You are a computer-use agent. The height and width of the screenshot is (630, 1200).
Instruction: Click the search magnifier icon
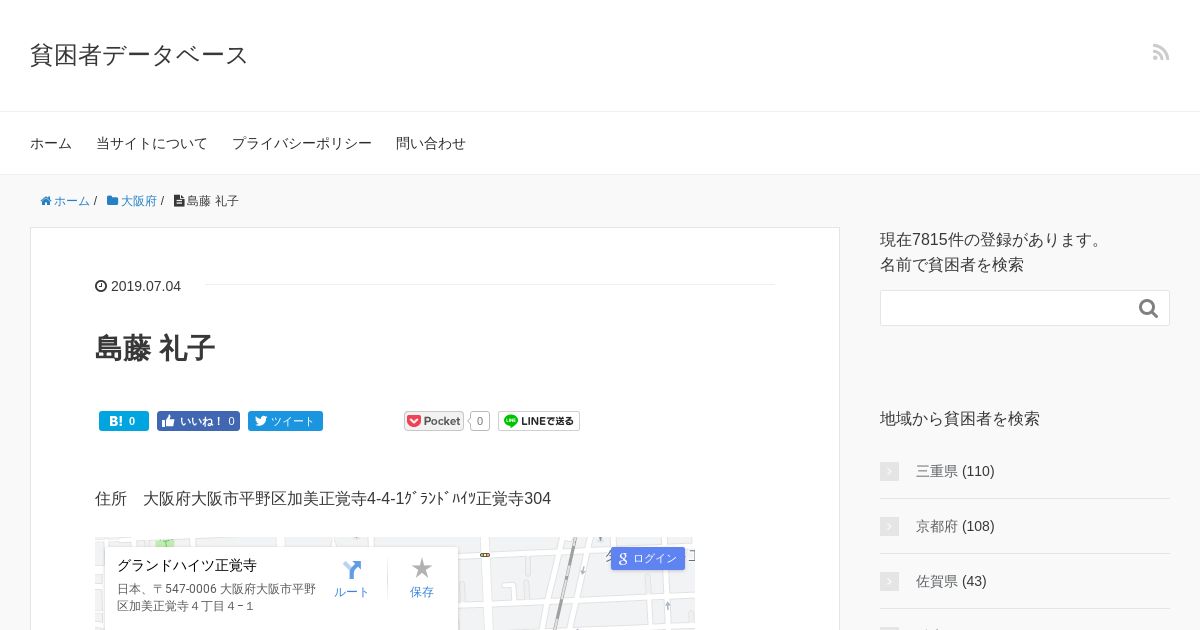1148,309
